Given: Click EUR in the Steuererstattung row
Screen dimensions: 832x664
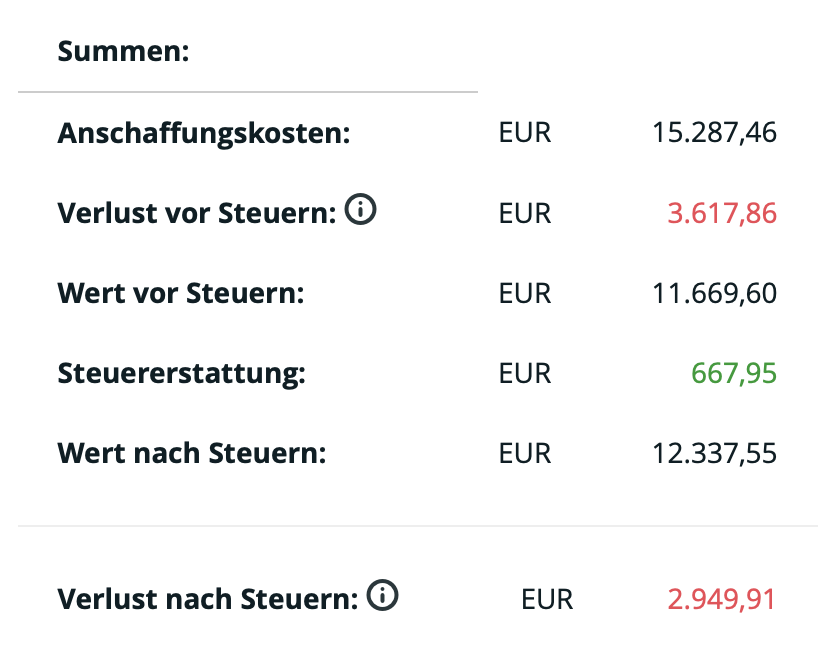Looking at the screenshot, I should coord(525,373).
